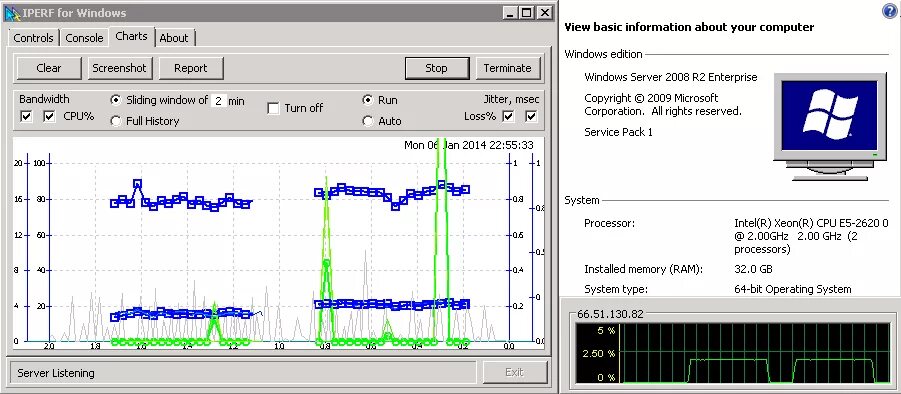Click the Report button
Viewport: 901px width, 394px height.
point(191,68)
